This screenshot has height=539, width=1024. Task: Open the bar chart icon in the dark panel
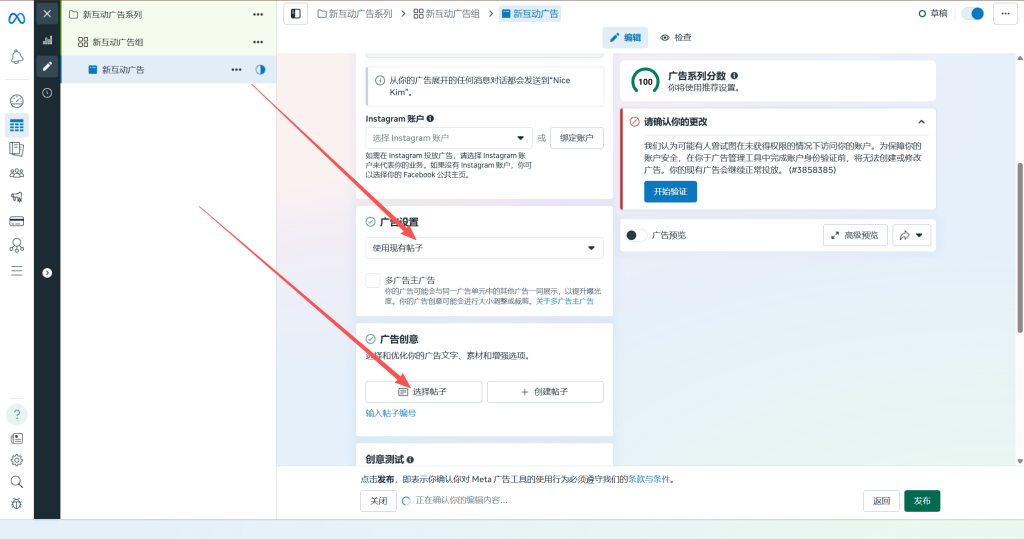(47, 40)
